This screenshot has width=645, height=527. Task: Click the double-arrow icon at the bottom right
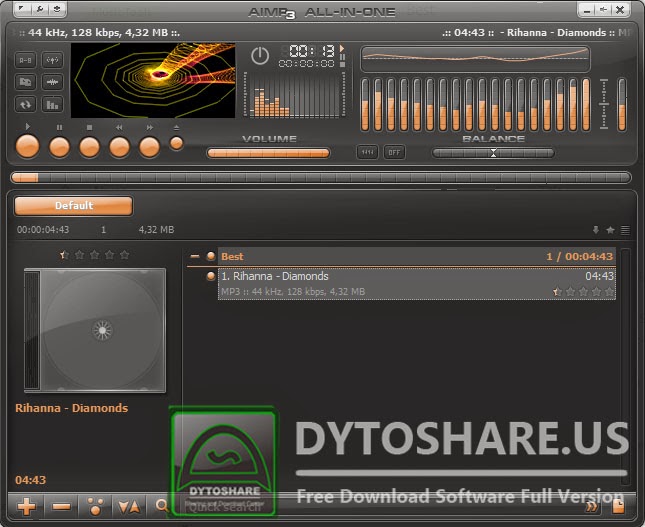(x=591, y=506)
